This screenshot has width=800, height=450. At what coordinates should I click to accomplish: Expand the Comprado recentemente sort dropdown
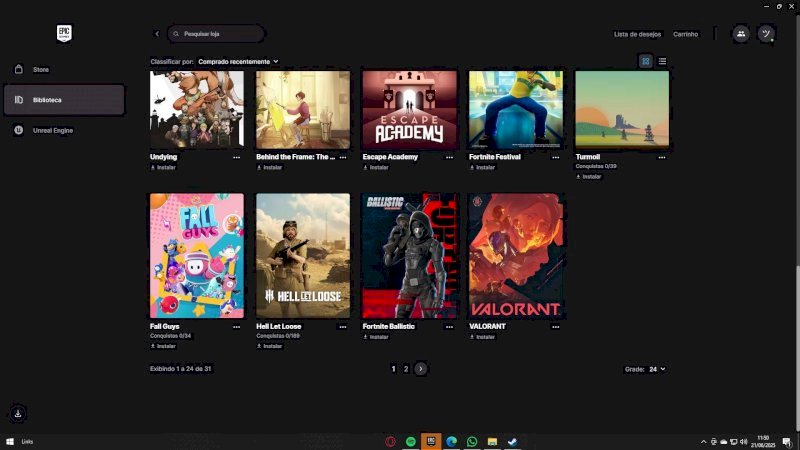[x=238, y=61]
